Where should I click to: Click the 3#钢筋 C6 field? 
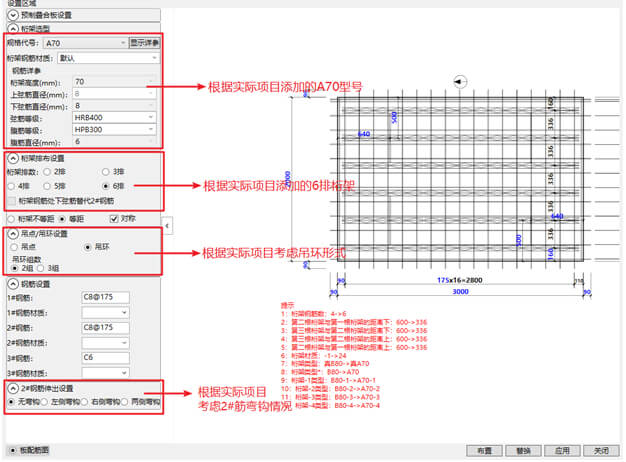[105, 358]
